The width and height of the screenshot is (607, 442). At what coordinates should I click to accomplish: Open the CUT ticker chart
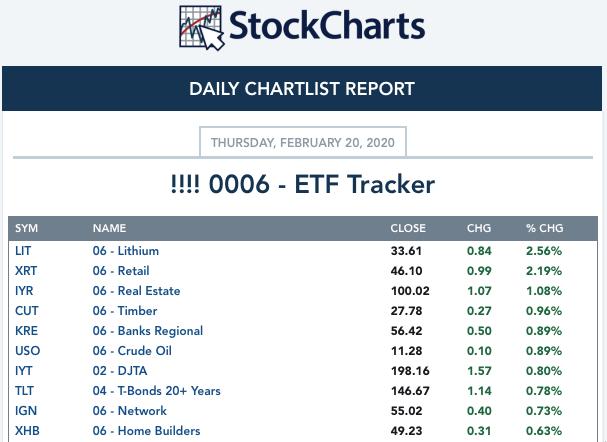[x=27, y=311]
